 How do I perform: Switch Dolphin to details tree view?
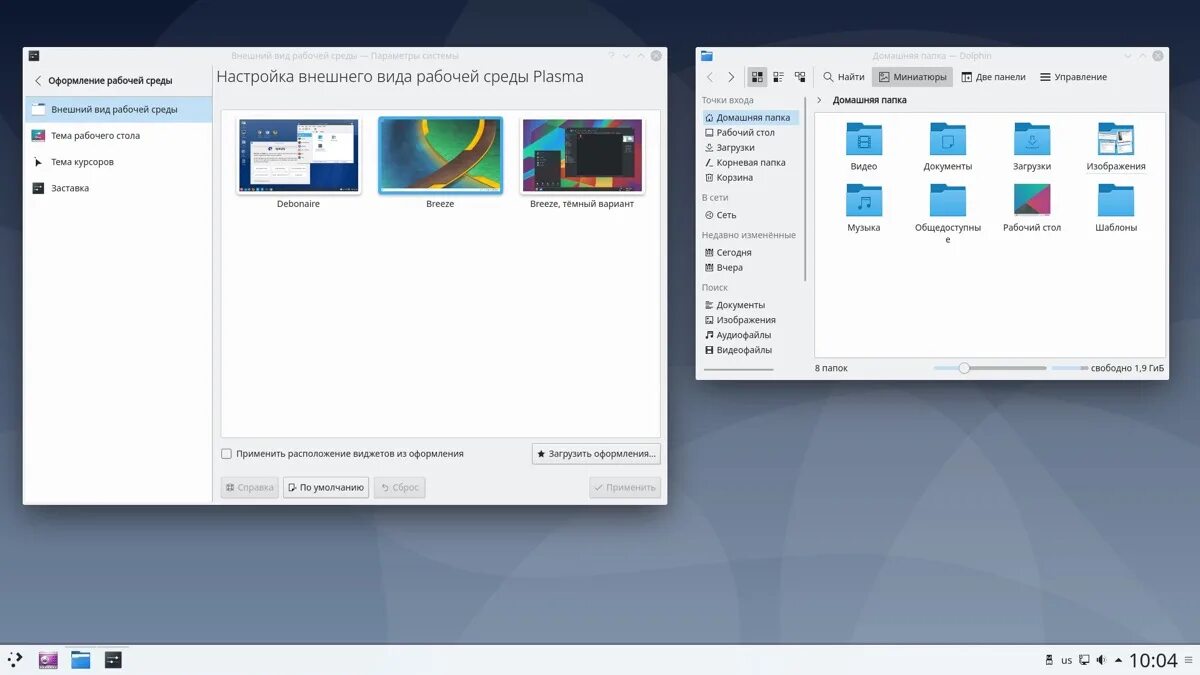pos(800,77)
